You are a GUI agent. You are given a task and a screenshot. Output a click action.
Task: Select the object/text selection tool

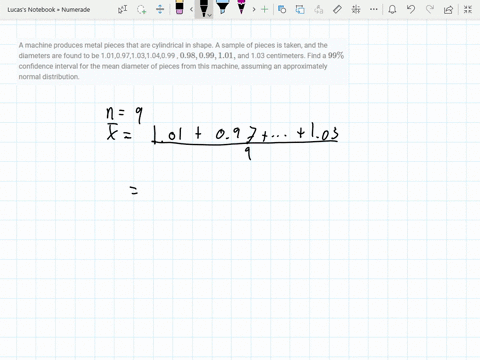click(x=123, y=9)
